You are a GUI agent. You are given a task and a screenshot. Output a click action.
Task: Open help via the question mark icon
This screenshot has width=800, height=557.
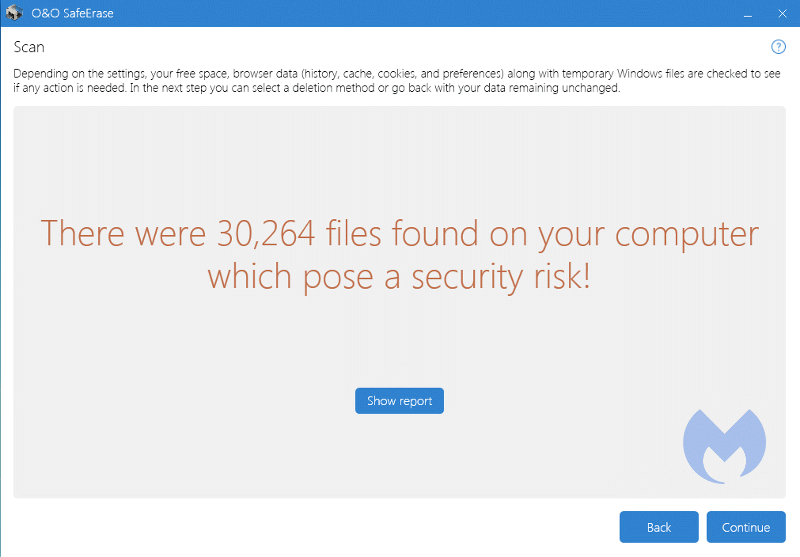778,47
